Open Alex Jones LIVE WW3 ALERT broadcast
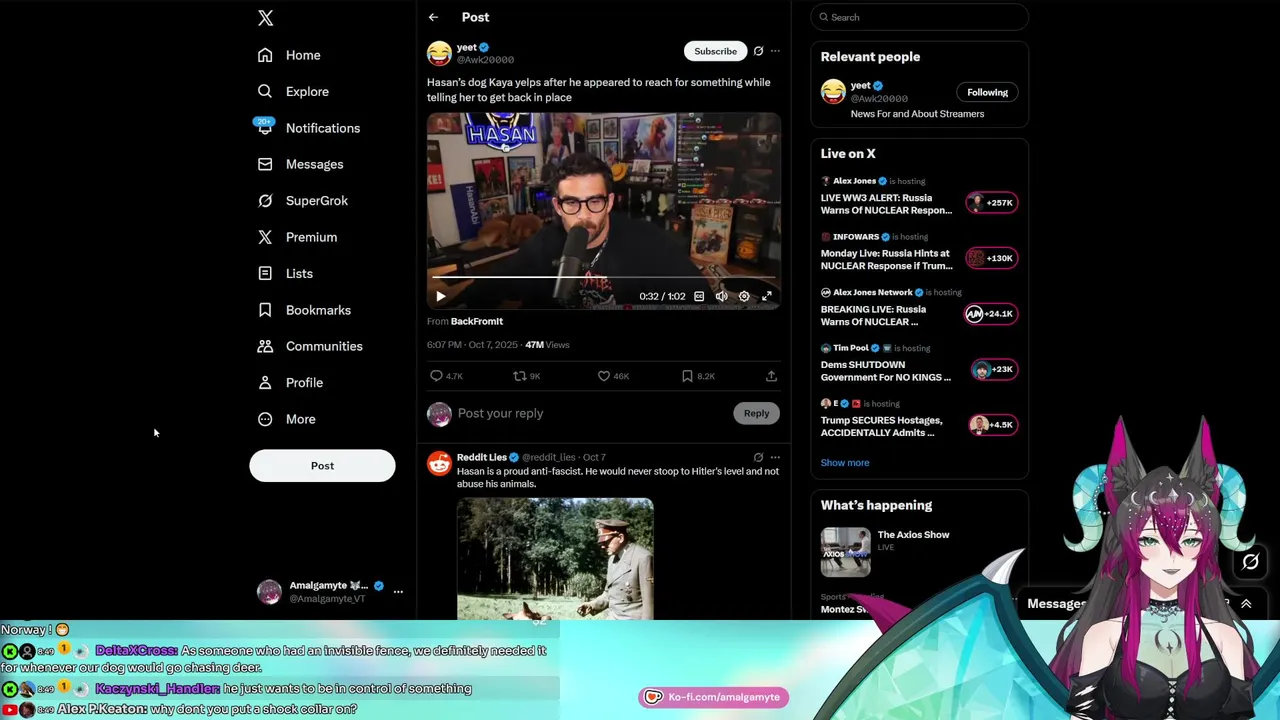This screenshot has height=720, width=1280. (x=886, y=204)
